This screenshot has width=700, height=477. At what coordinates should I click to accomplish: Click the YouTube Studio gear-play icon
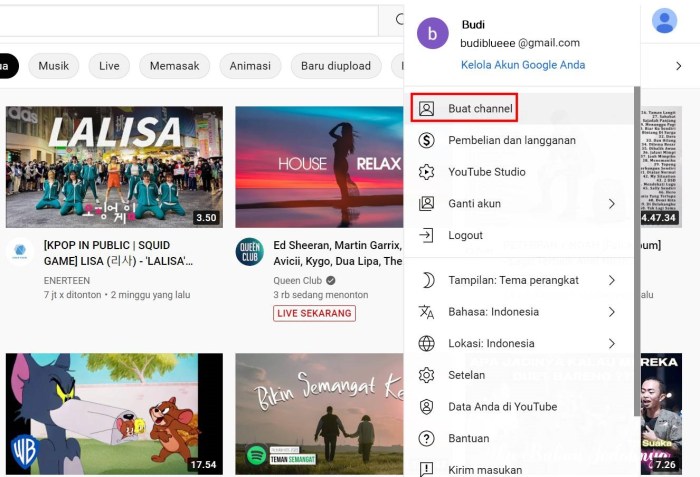[x=426, y=172]
